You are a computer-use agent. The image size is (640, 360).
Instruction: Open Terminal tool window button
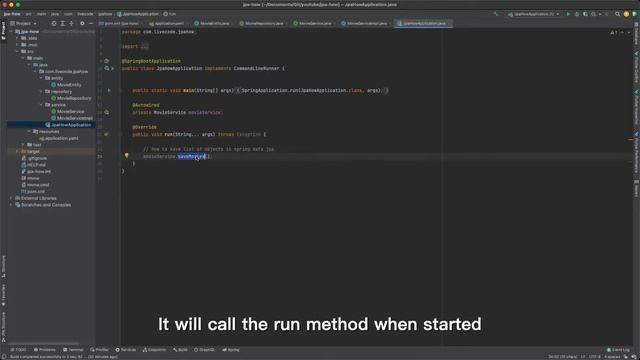[x=73, y=350]
